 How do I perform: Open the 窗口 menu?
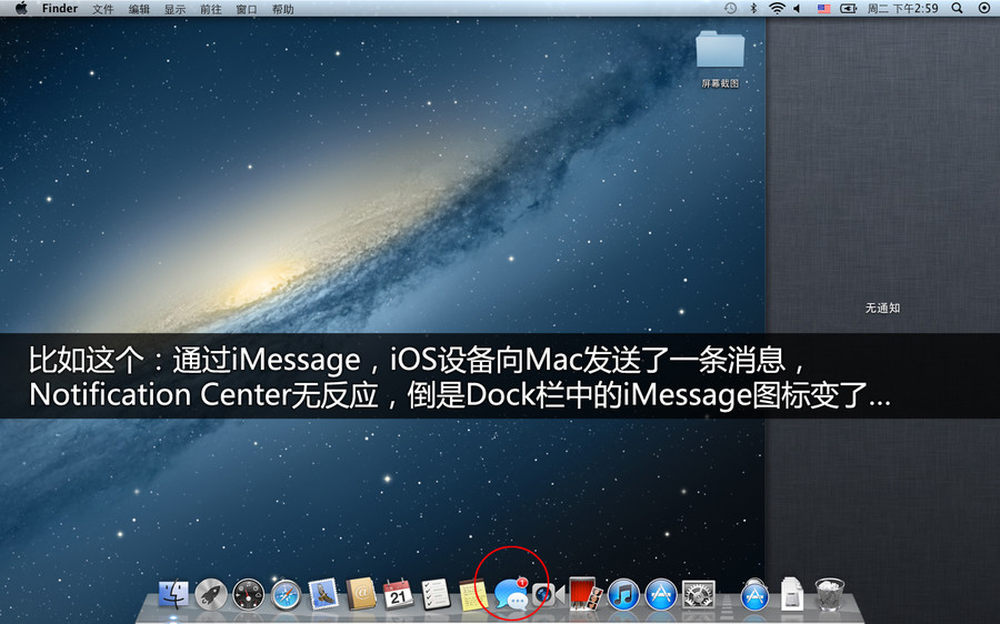tap(246, 9)
